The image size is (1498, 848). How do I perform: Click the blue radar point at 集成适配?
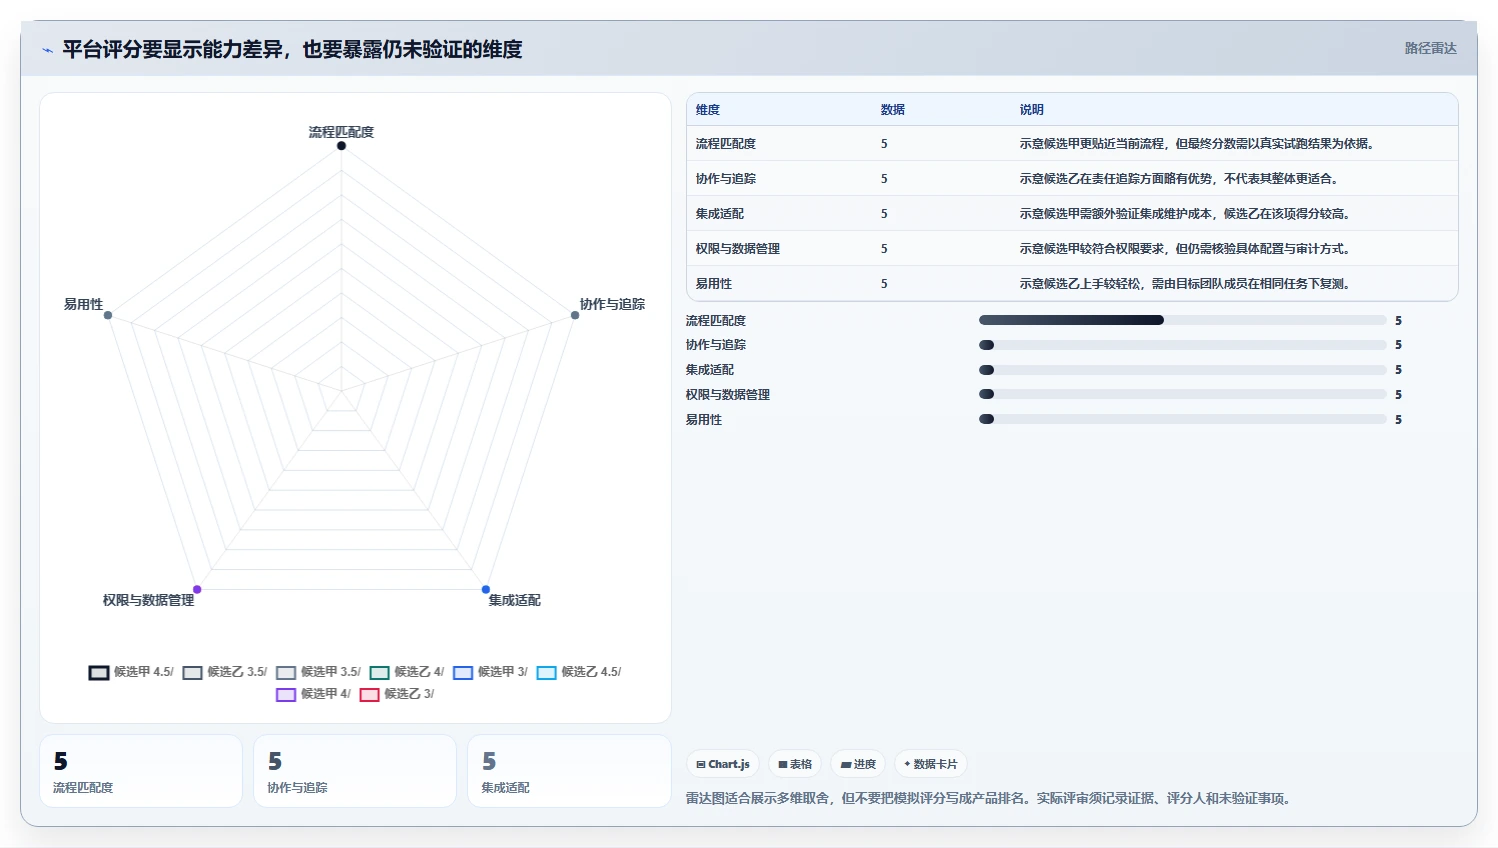[486, 590]
